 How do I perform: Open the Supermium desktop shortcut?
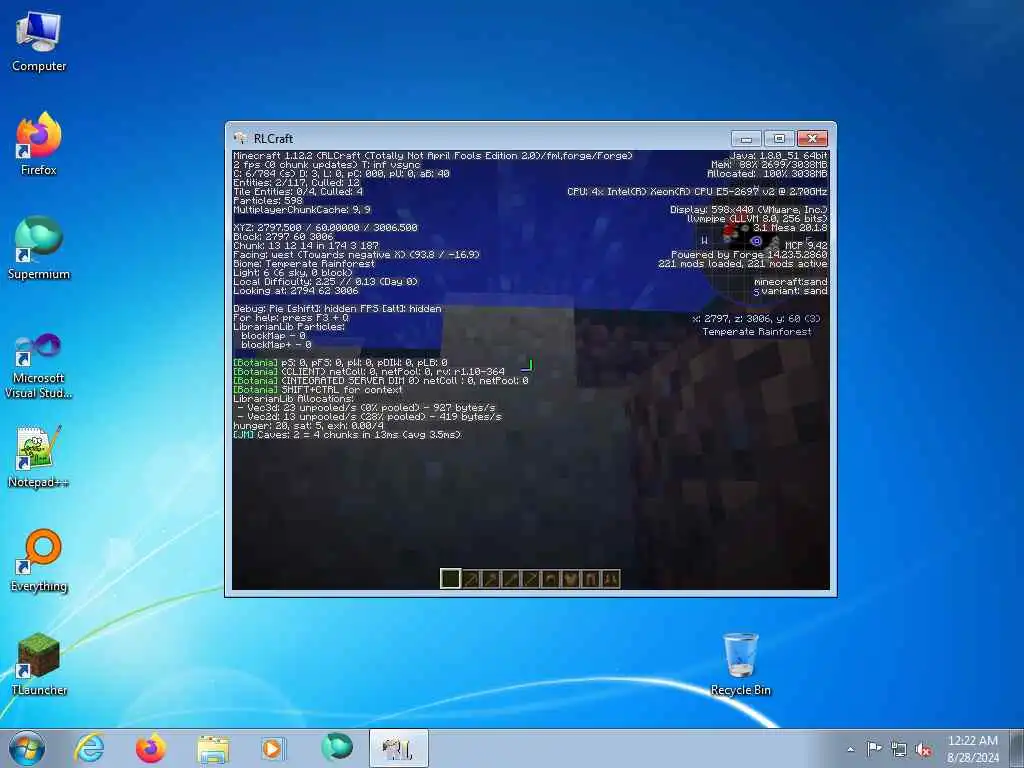point(39,248)
